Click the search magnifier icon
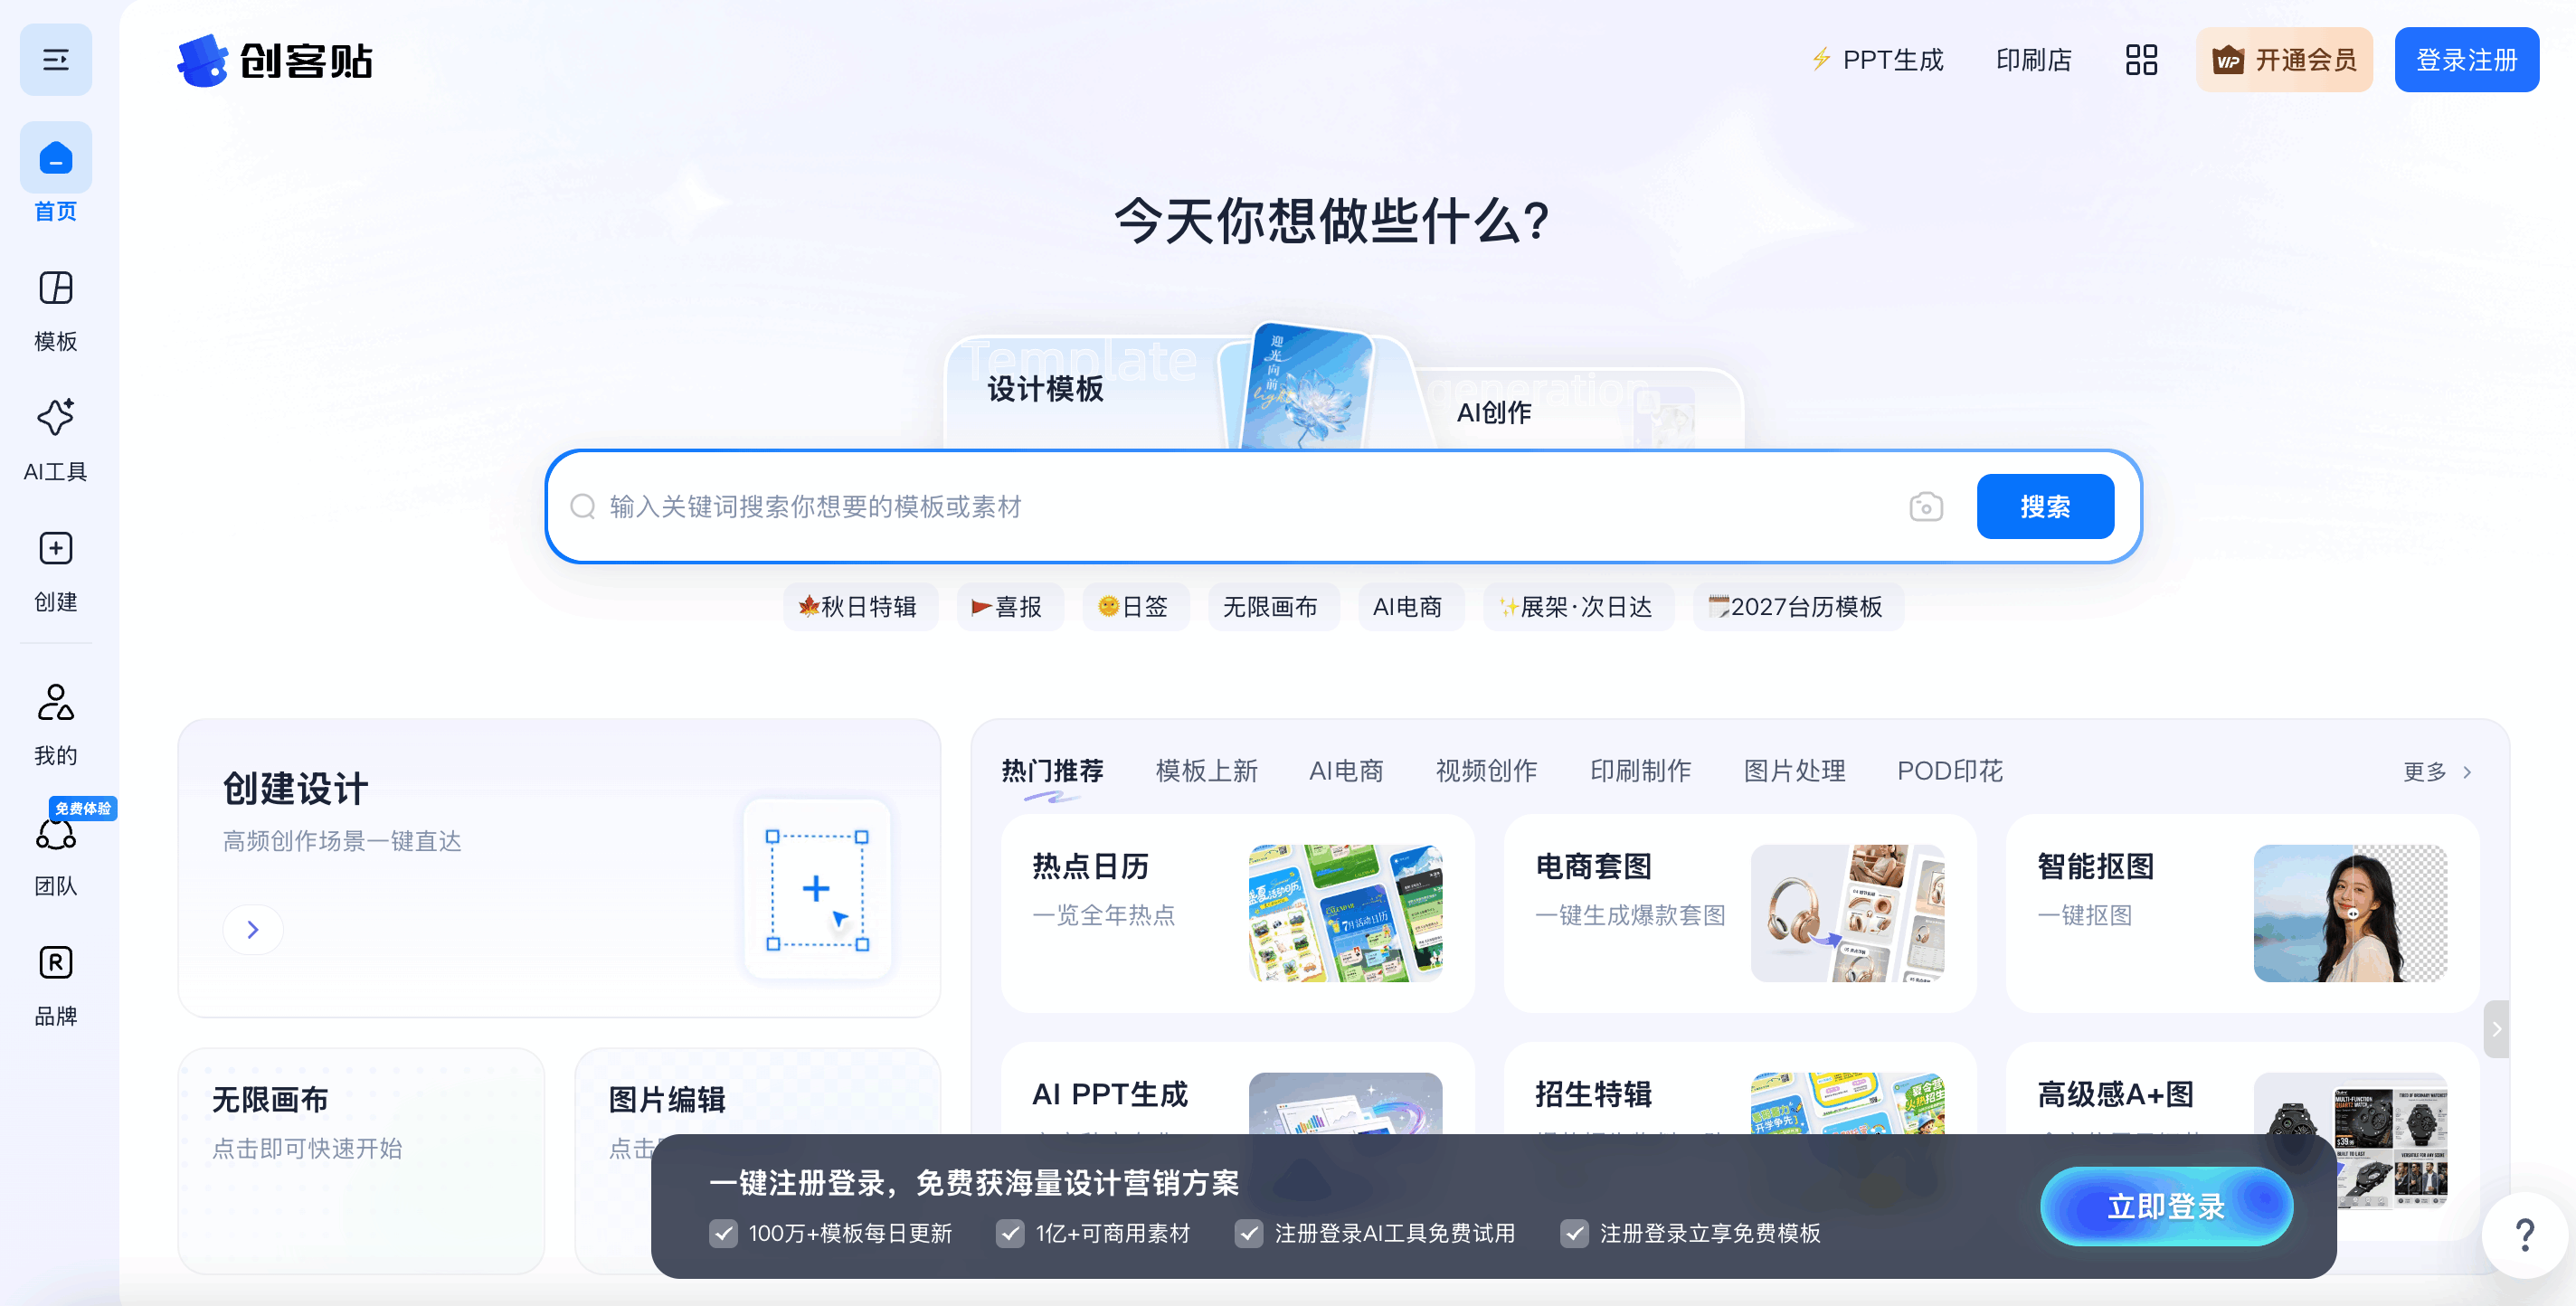2576x1306 pixels. 583,507
